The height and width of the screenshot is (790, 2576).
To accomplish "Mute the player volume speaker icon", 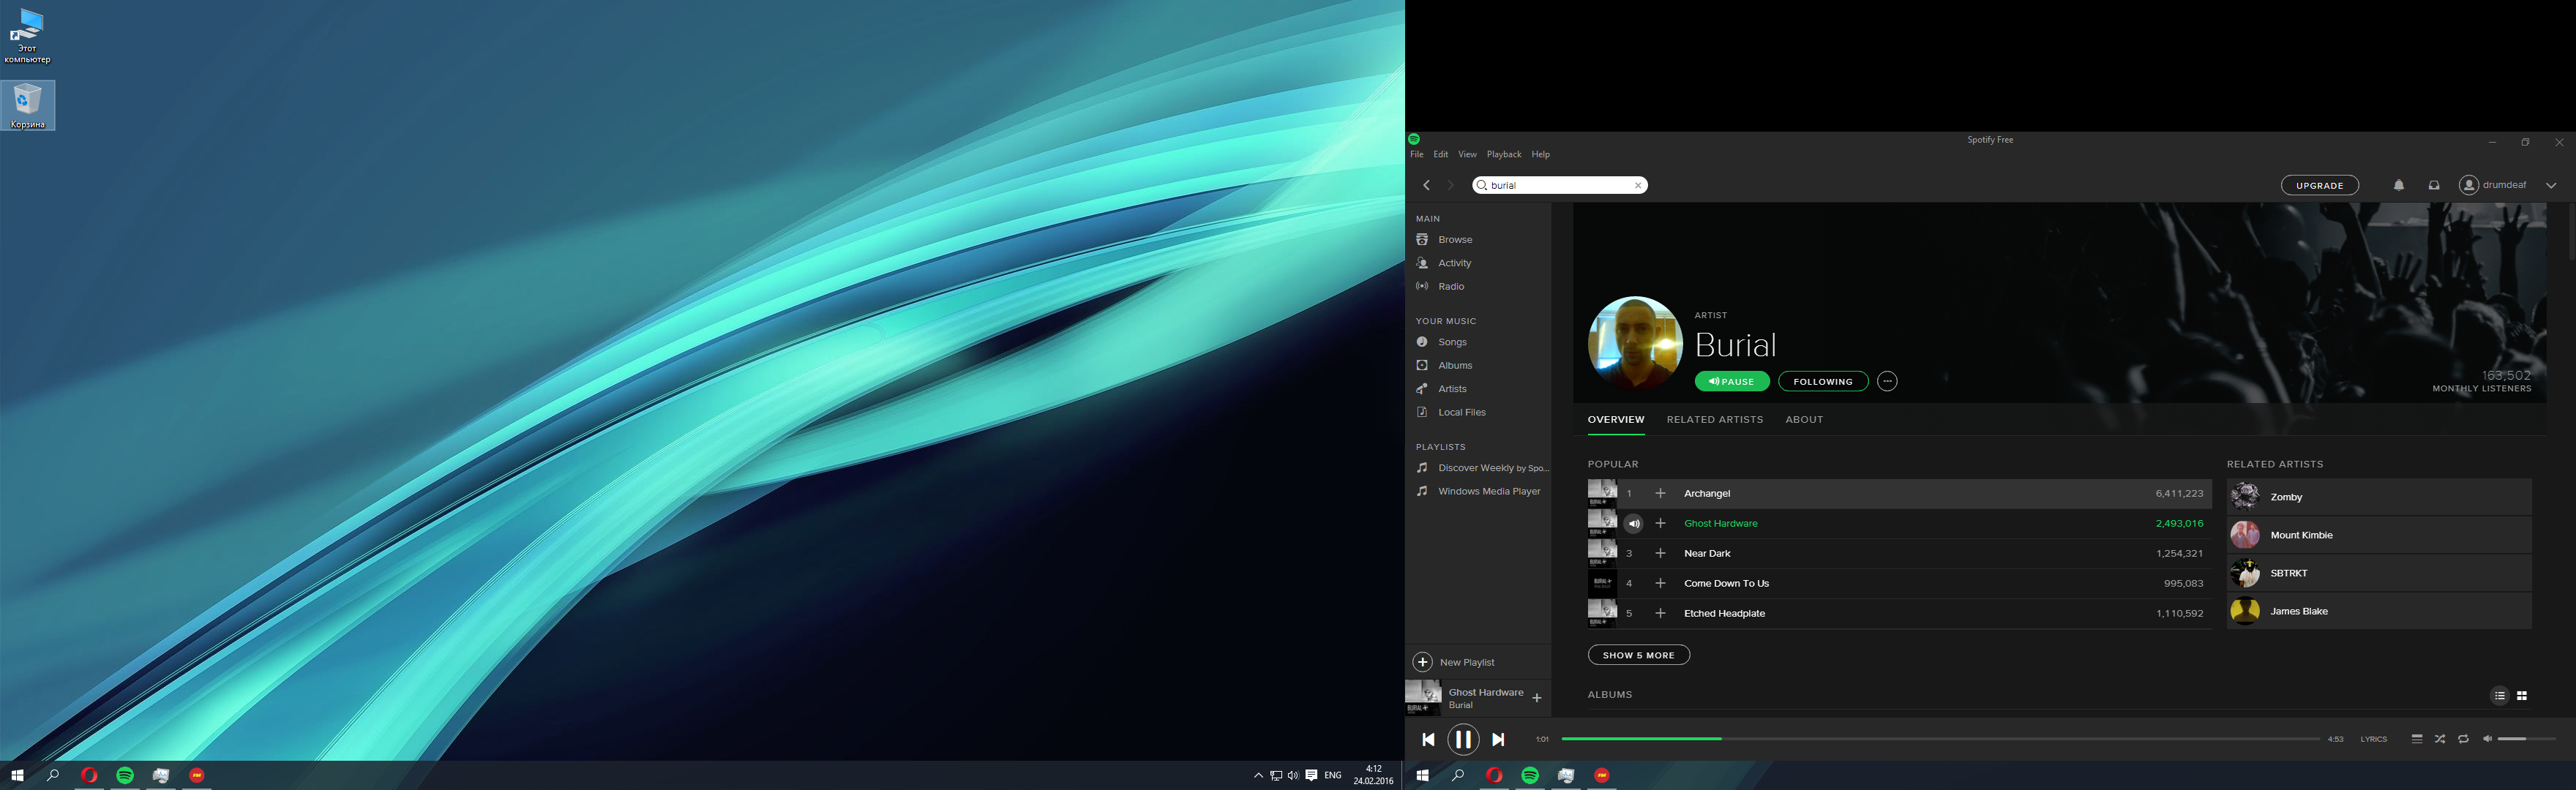I will (2487, 739).
